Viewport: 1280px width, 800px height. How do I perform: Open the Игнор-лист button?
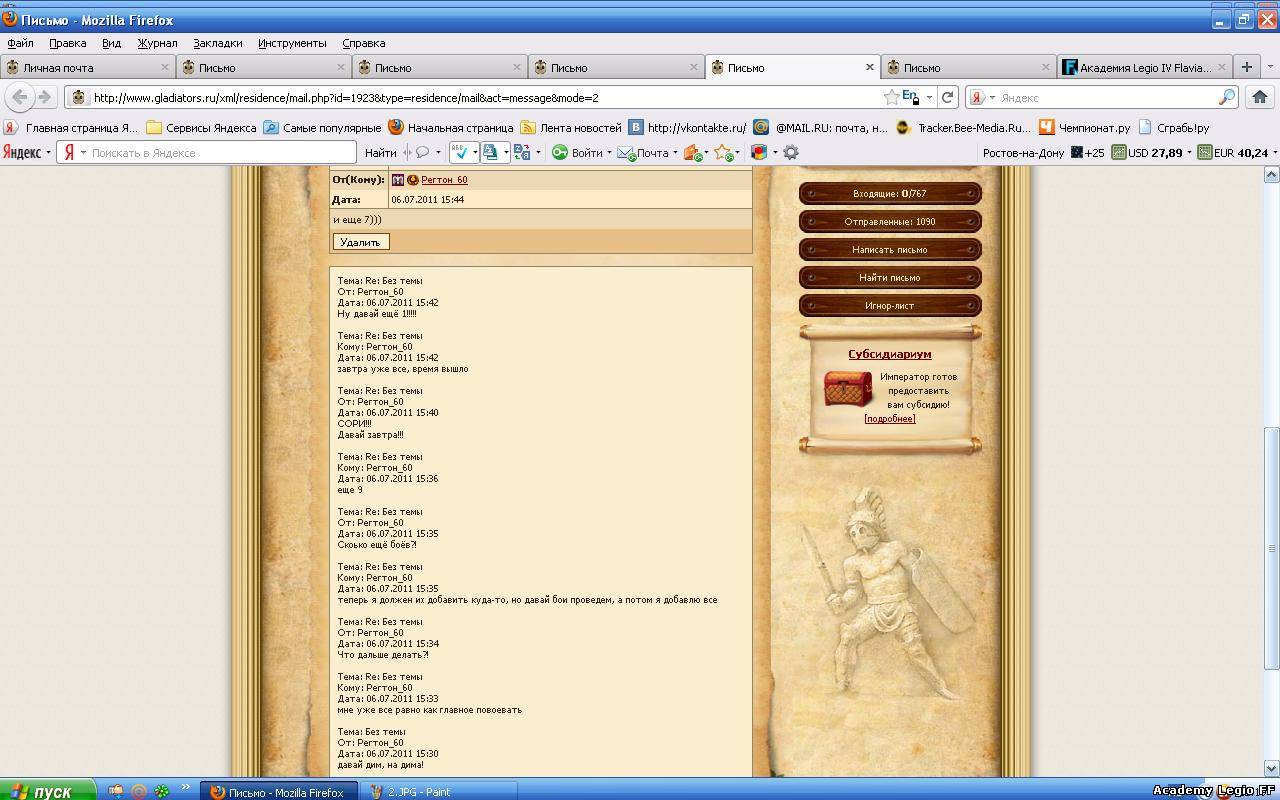890,306
